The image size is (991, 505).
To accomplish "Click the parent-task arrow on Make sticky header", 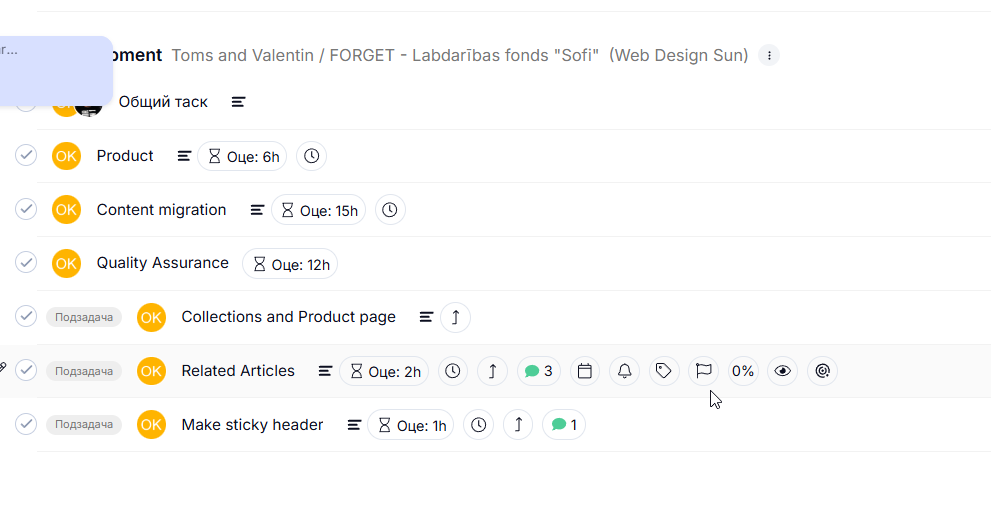I will [x=517, y=425].
